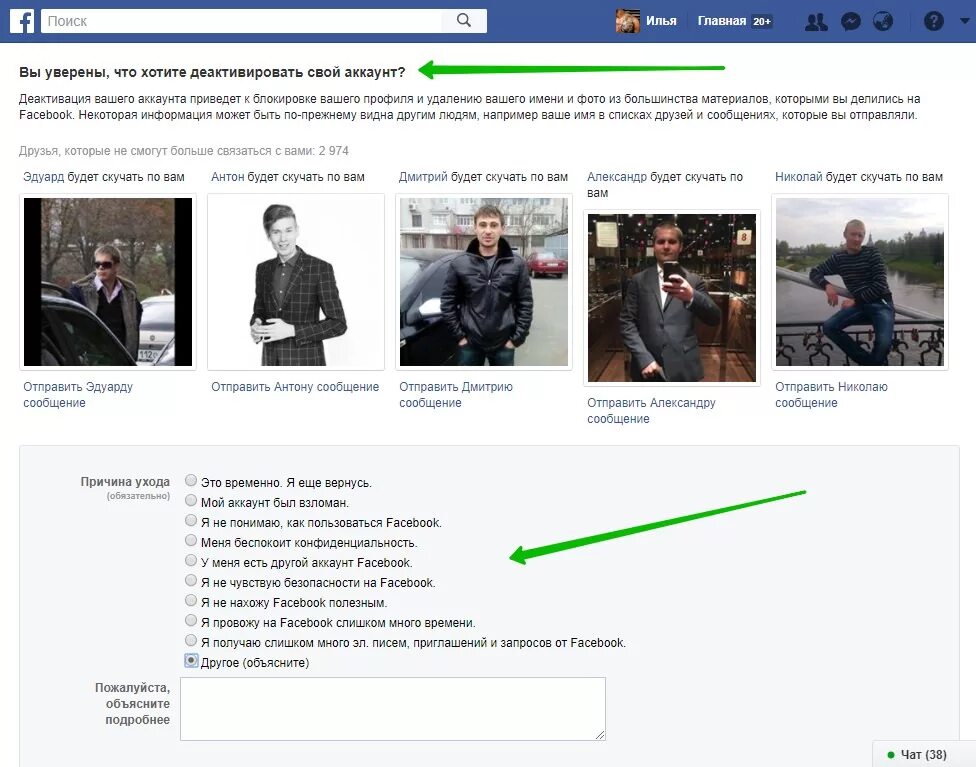Expand the account dropdown arrow
Screen dimensions: 976x767
[x=964, y=21]
